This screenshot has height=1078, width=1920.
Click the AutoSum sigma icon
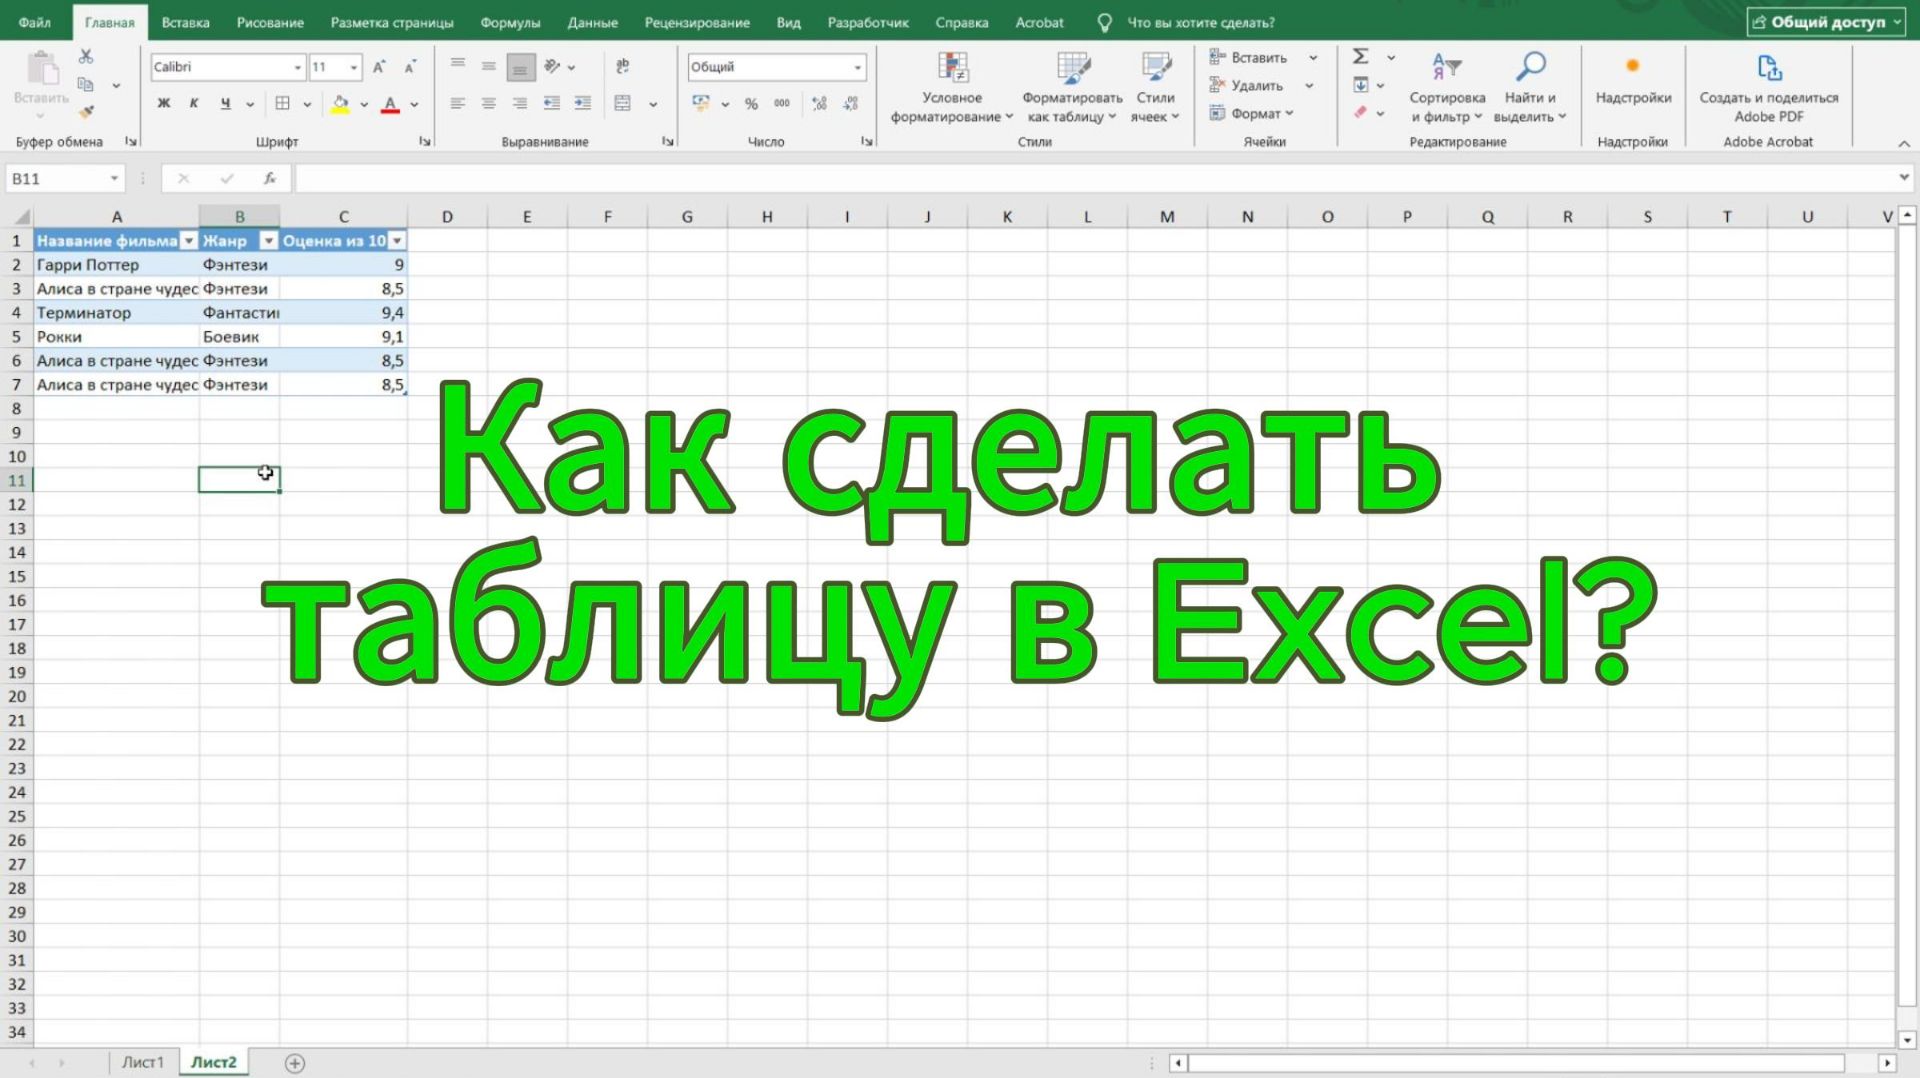click(x=1361, y=57)
